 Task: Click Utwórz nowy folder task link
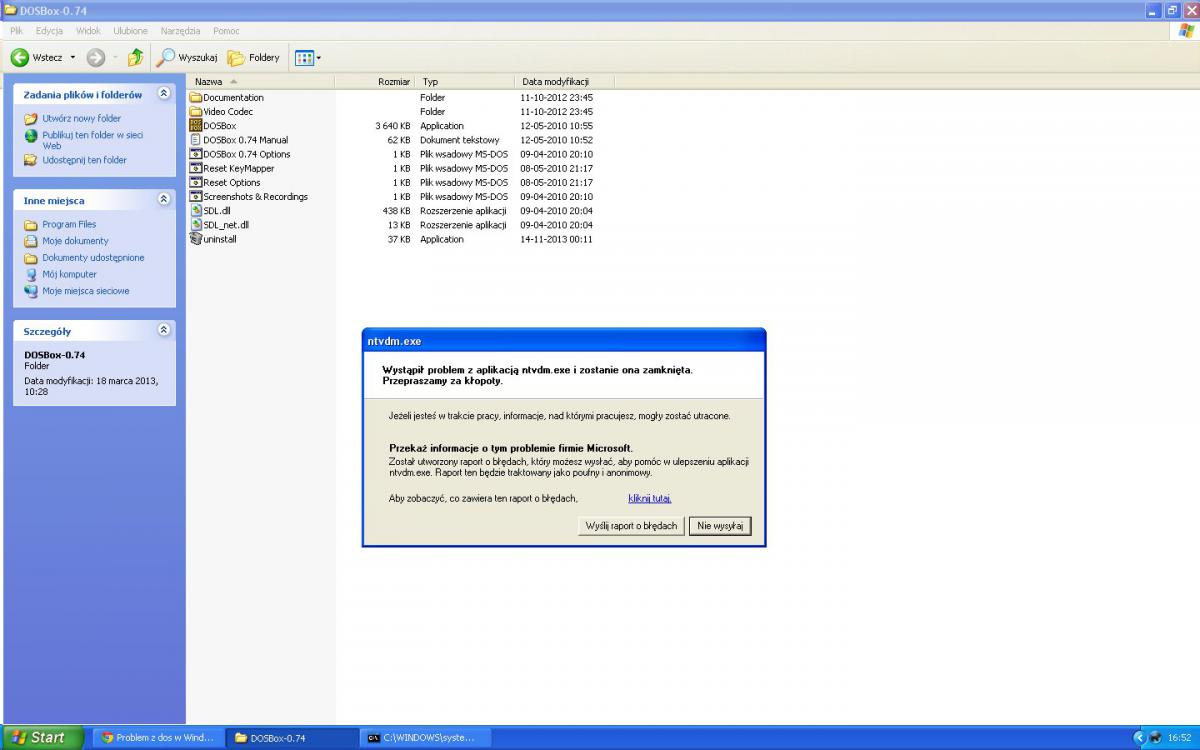[81, 118]
